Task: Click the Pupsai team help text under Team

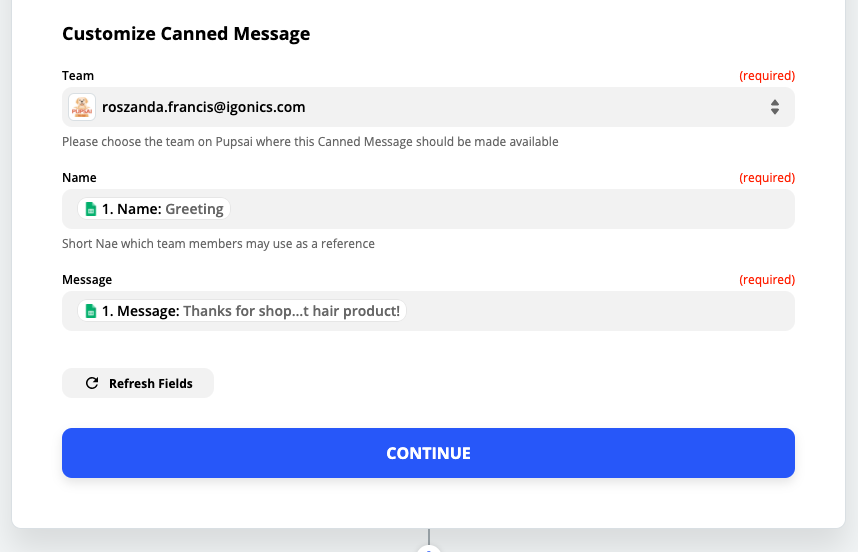Action: 310,142
